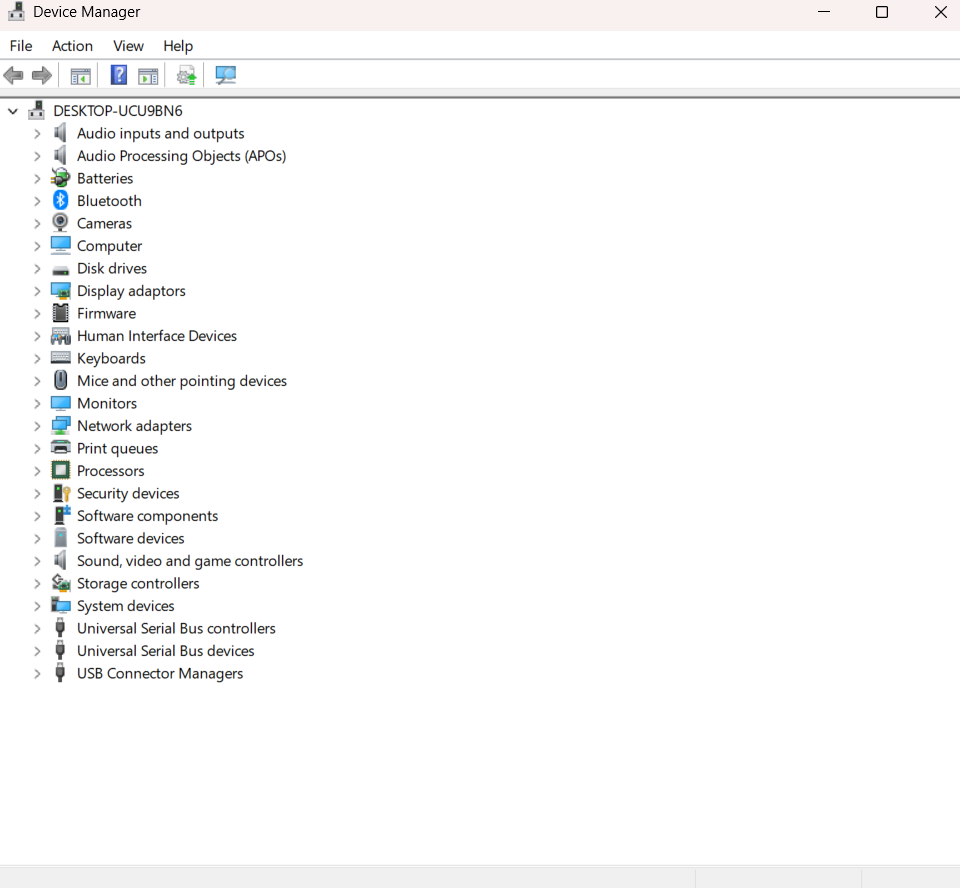
Task: Select the Sound, video and game controllers entry
Action: click(190, 561)
